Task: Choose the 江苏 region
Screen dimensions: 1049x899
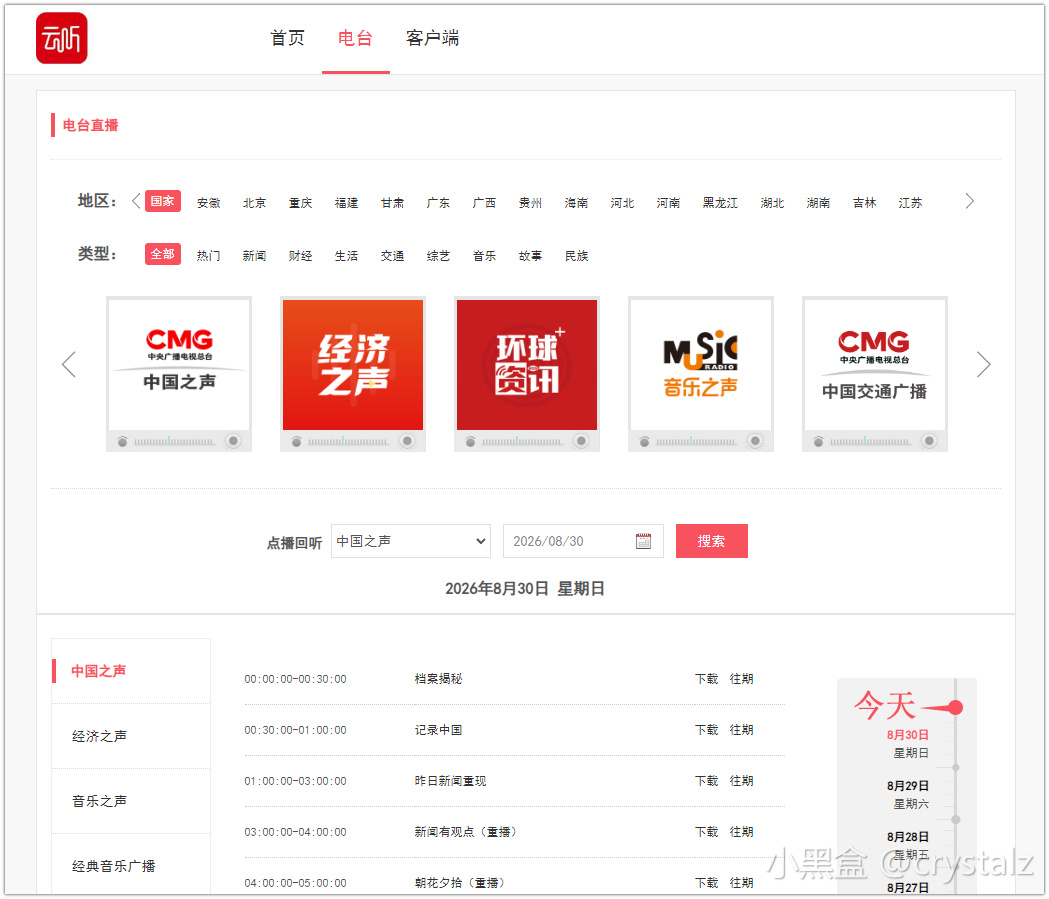Action: pos(911,203)
